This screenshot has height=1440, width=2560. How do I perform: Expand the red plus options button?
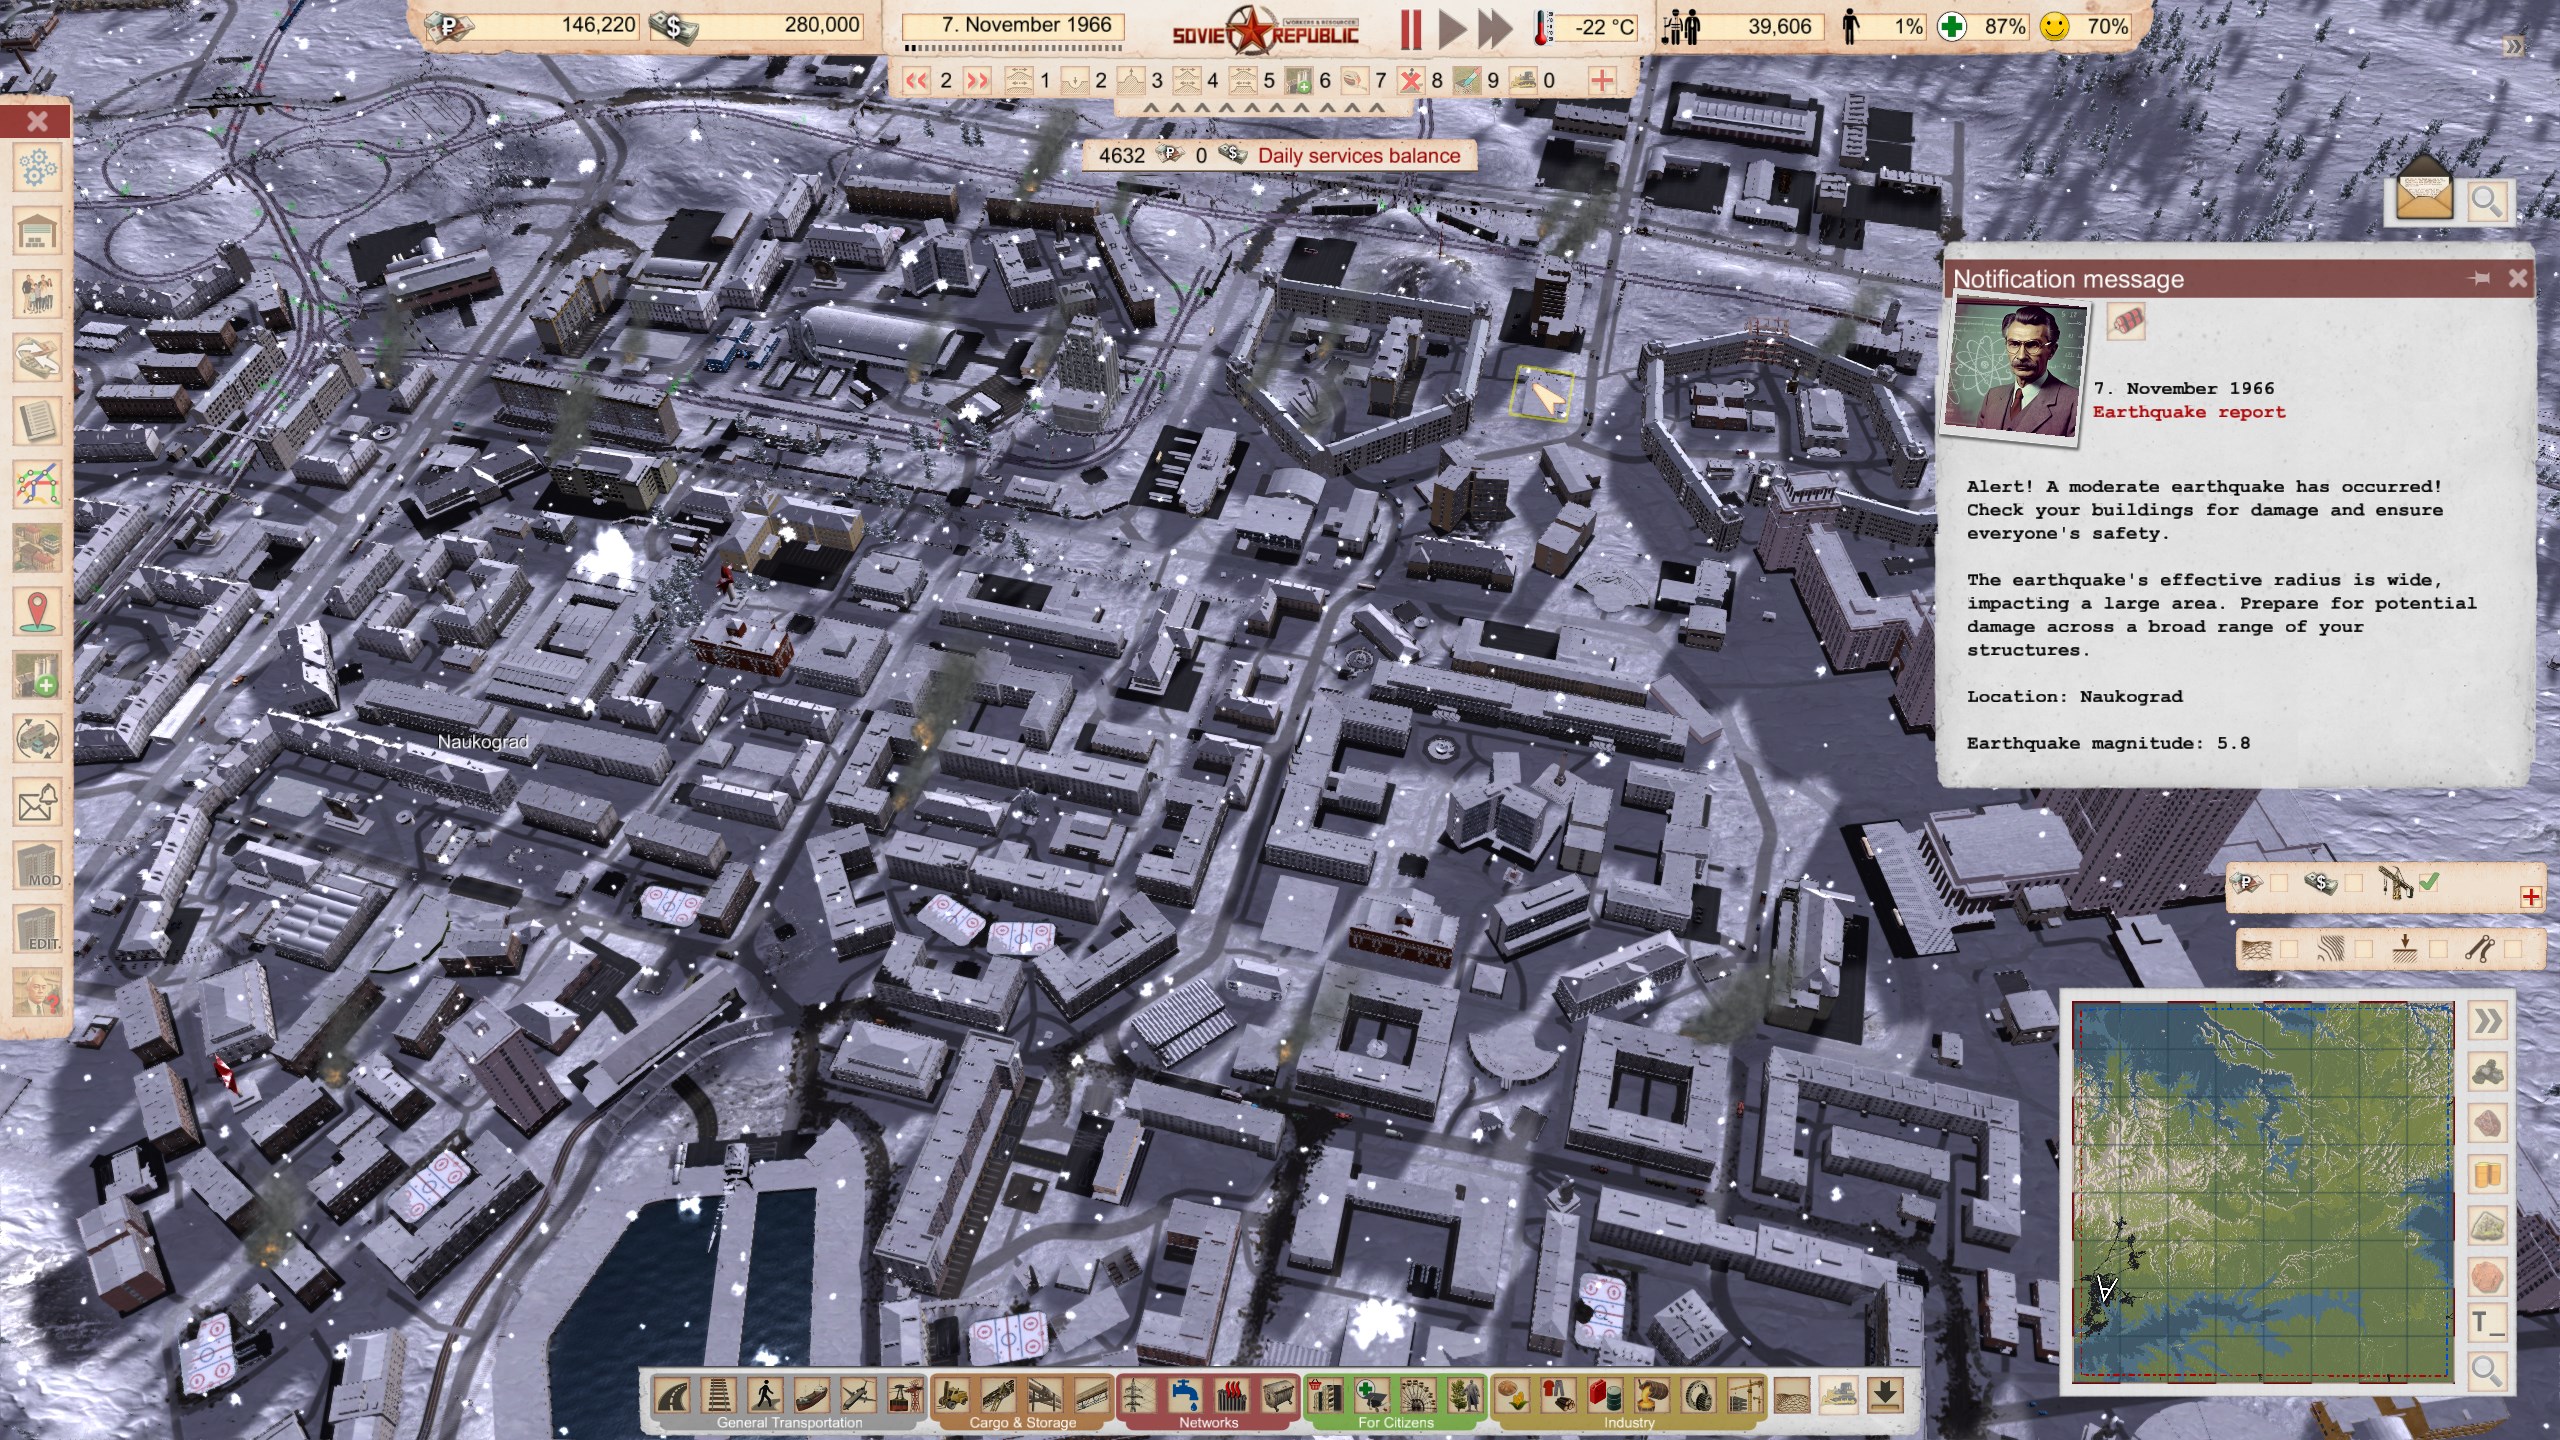pyautogui.click(x=2531, y=897)
